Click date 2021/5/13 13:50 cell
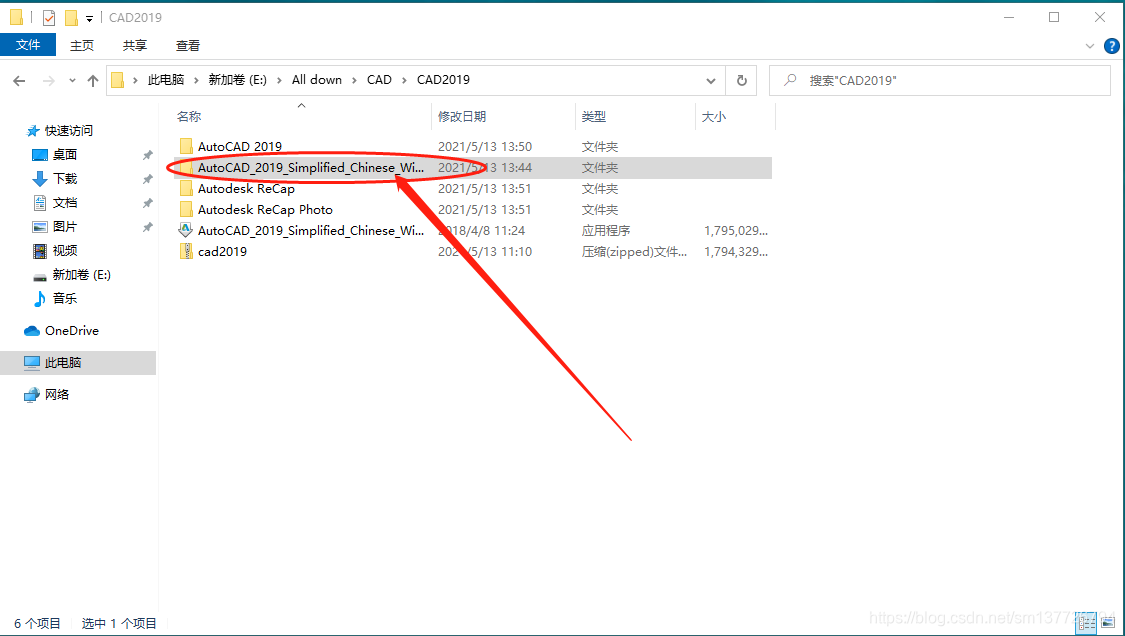This screenshot has height=636, width=1125. 485,146
